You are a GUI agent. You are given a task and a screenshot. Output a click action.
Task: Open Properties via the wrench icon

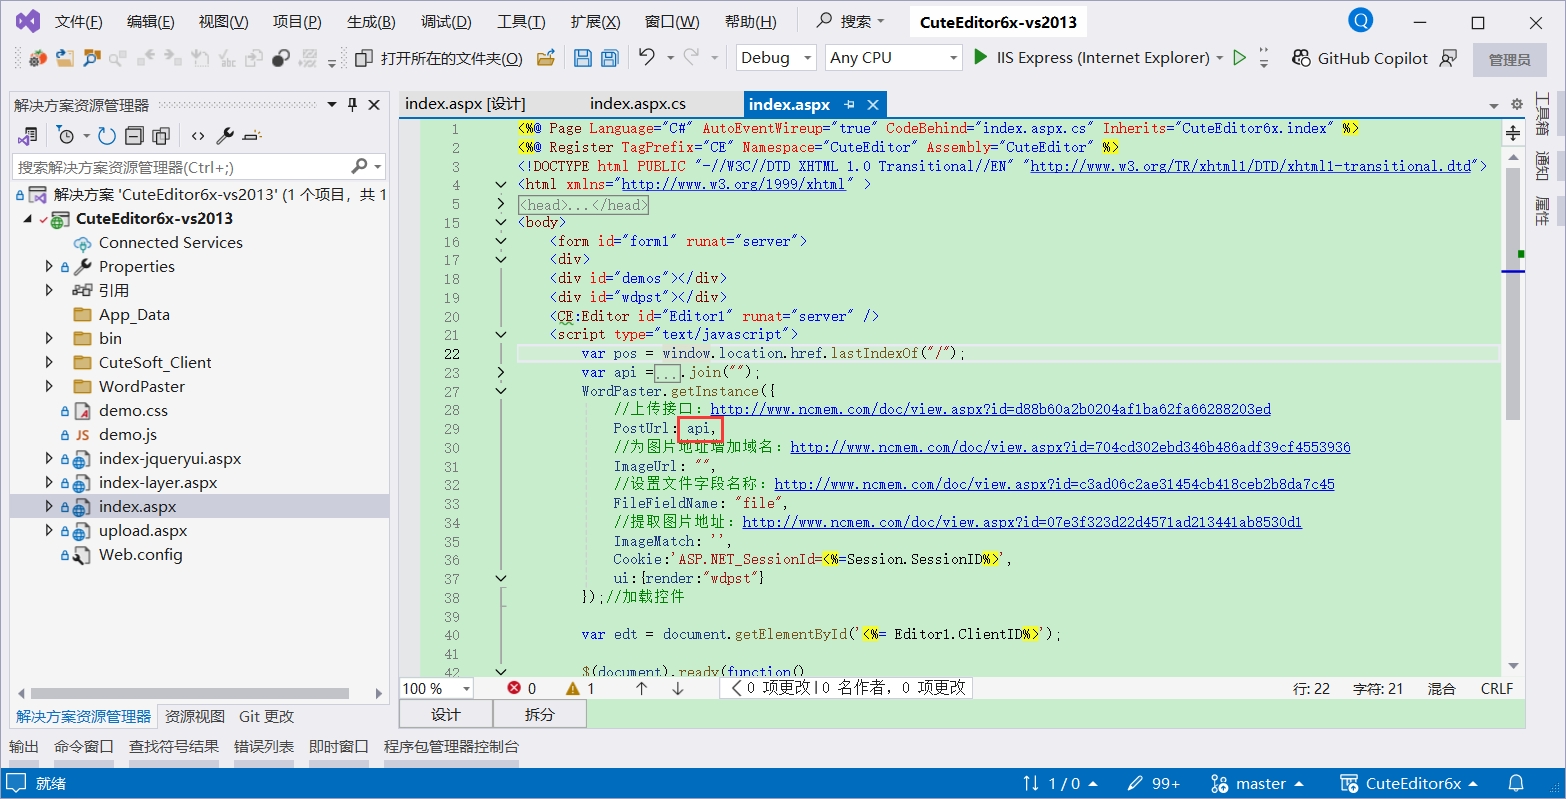(x=225, y=136)
